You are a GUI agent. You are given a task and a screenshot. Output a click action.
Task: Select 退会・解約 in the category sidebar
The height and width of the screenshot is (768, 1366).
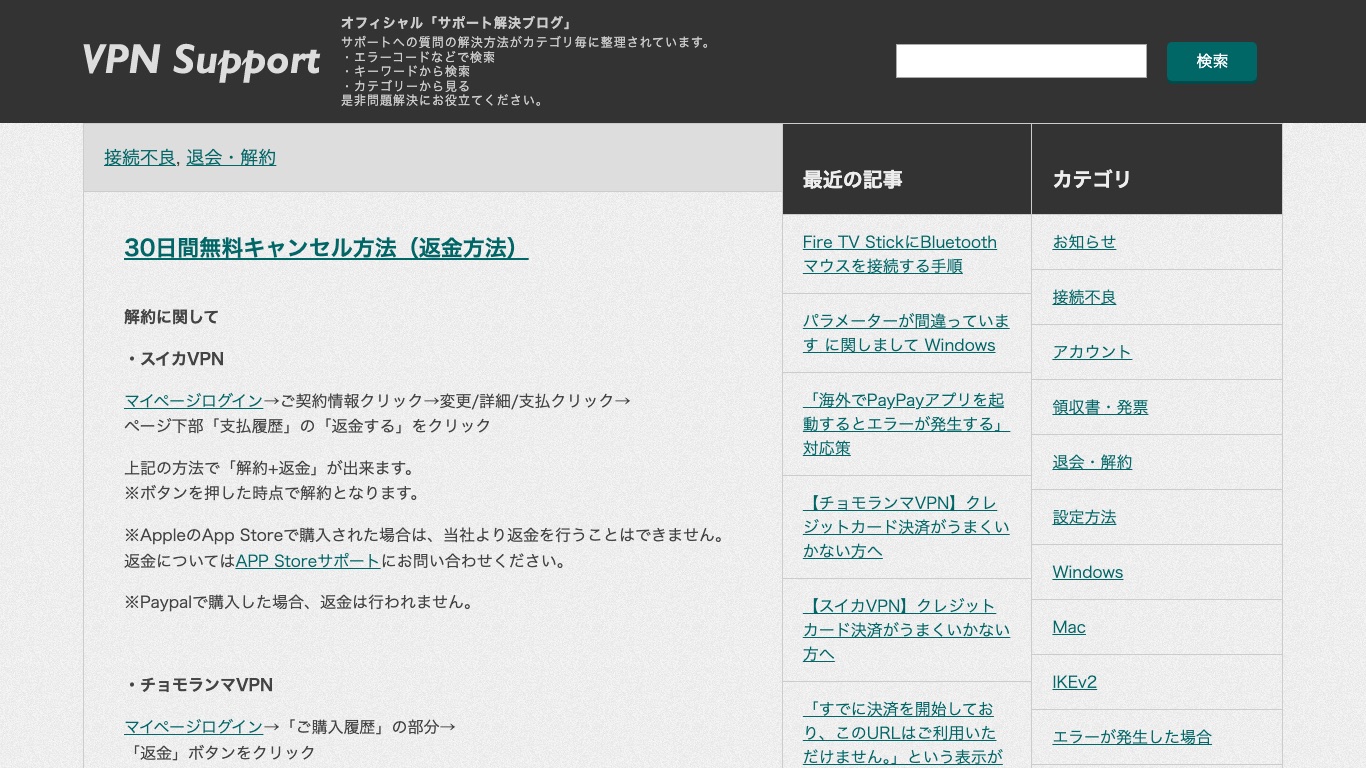tap(1092, 462)
